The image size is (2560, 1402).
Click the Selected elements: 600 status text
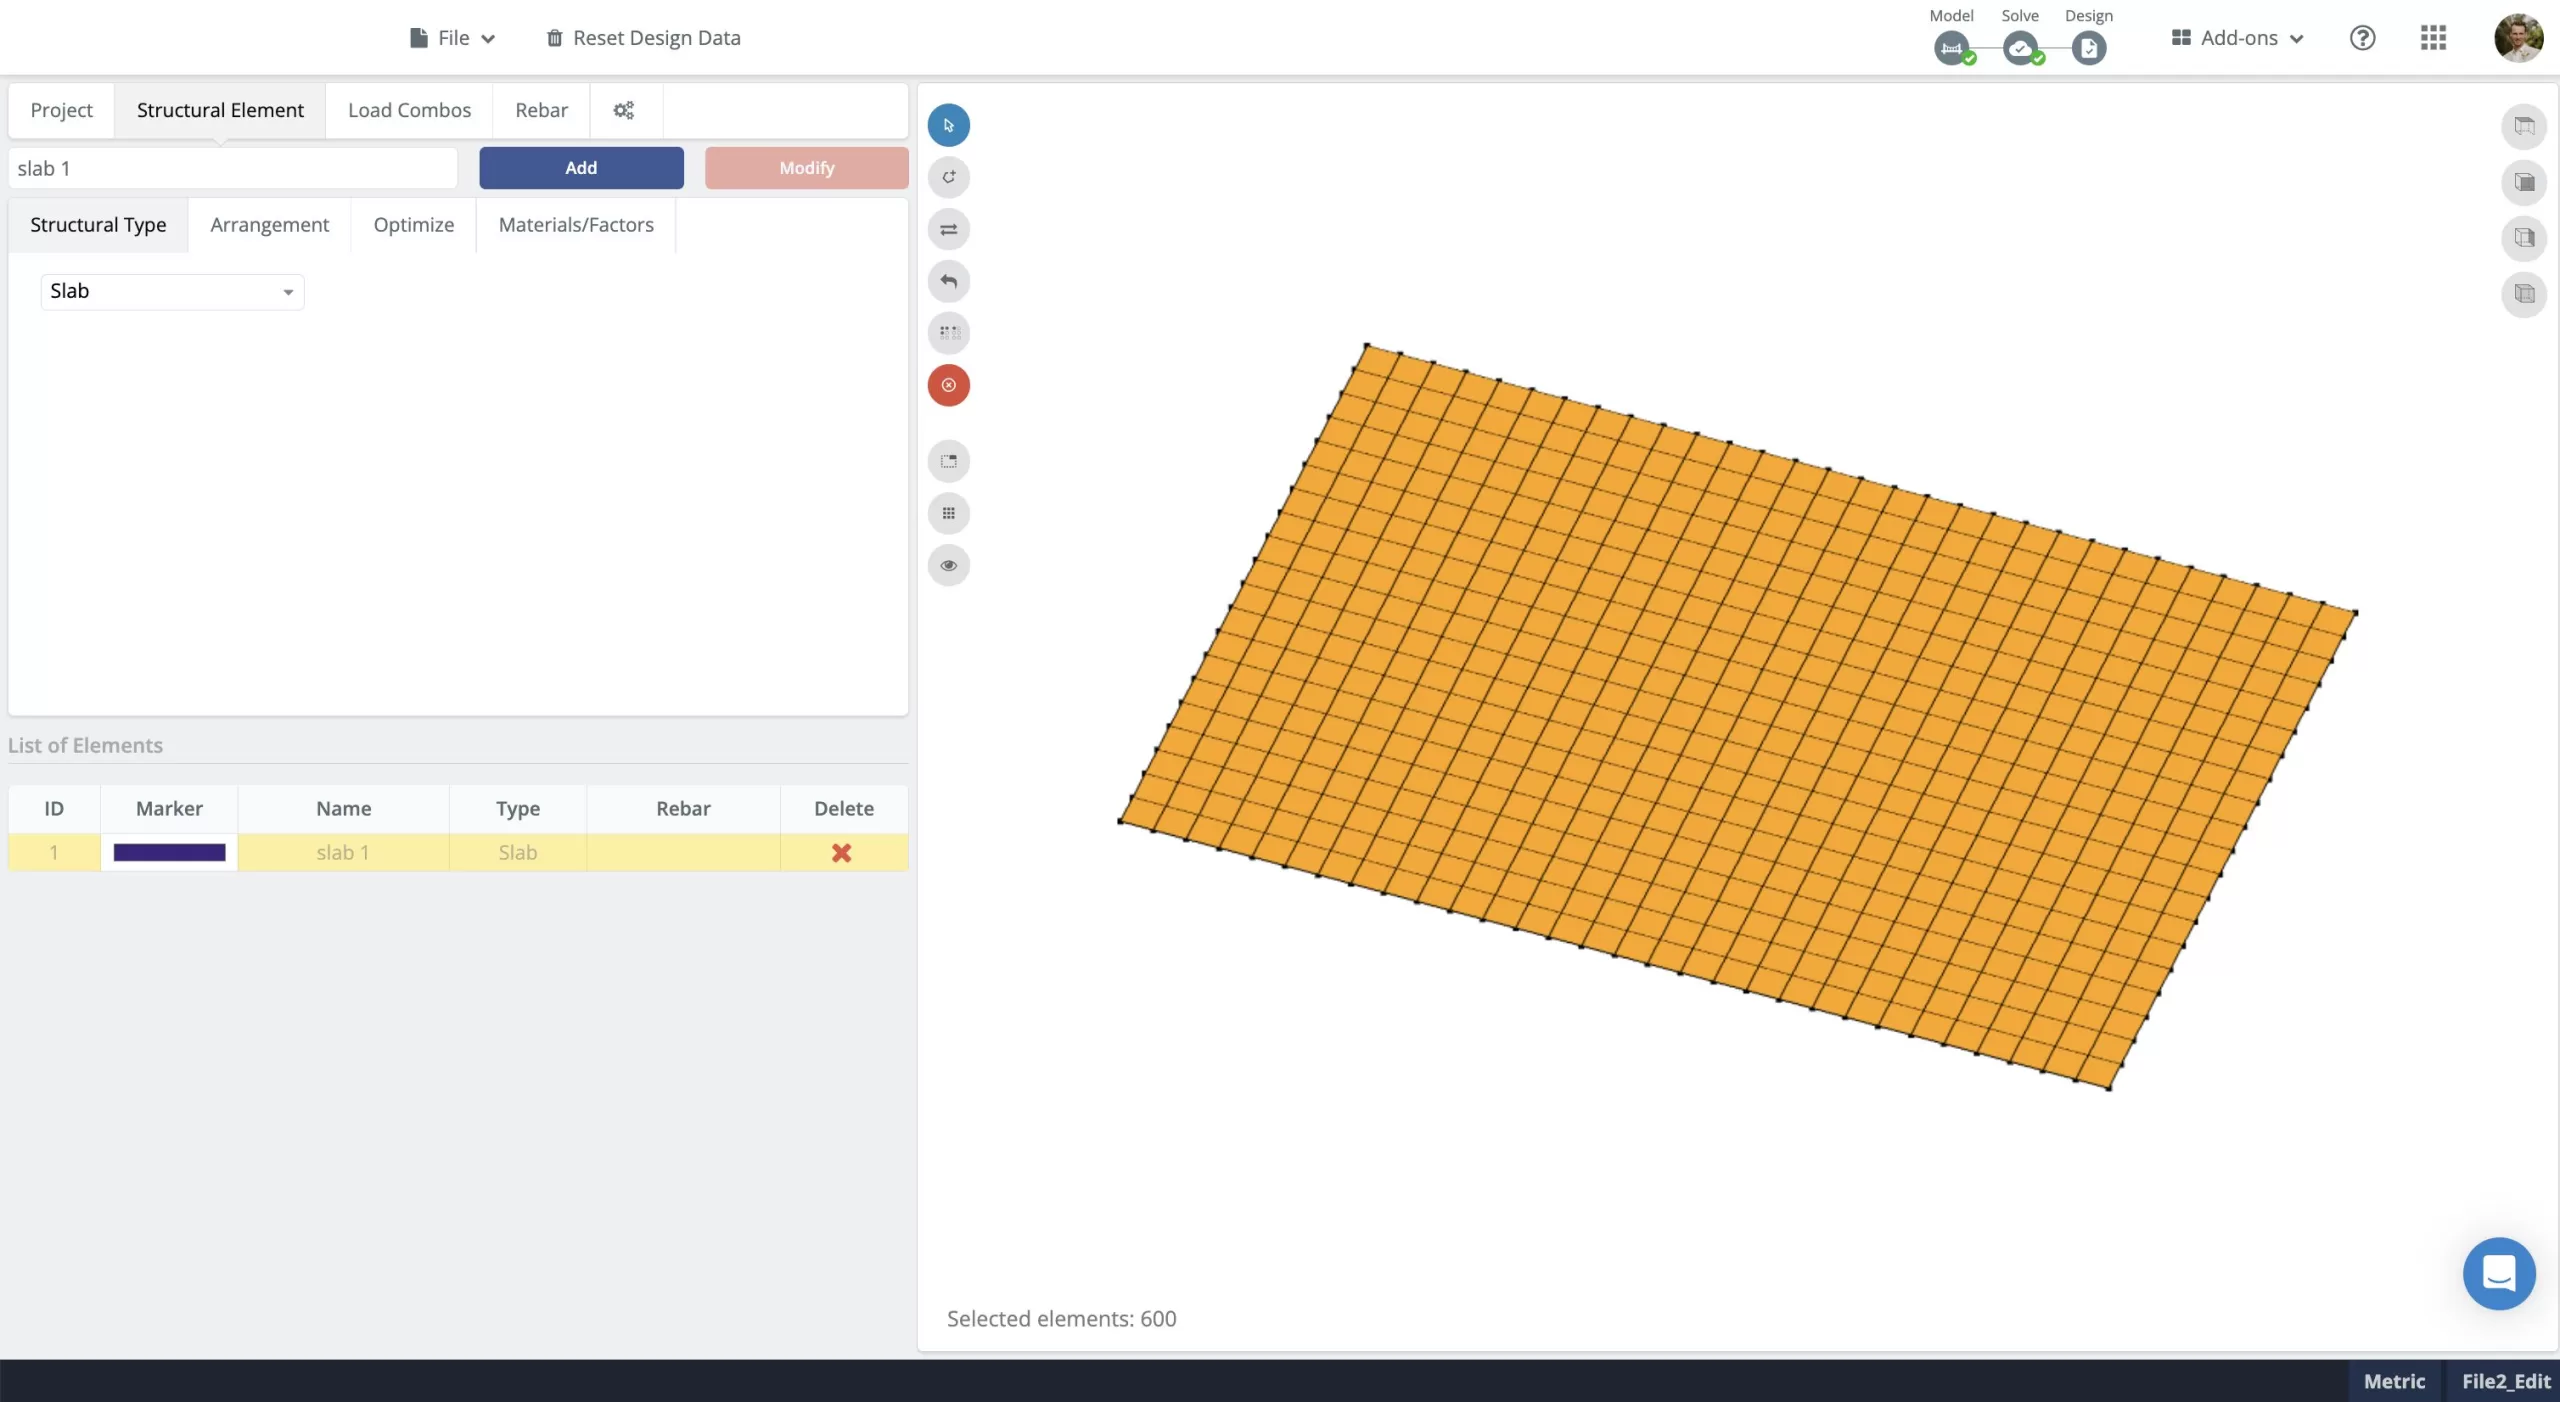pos(1061,1319)
